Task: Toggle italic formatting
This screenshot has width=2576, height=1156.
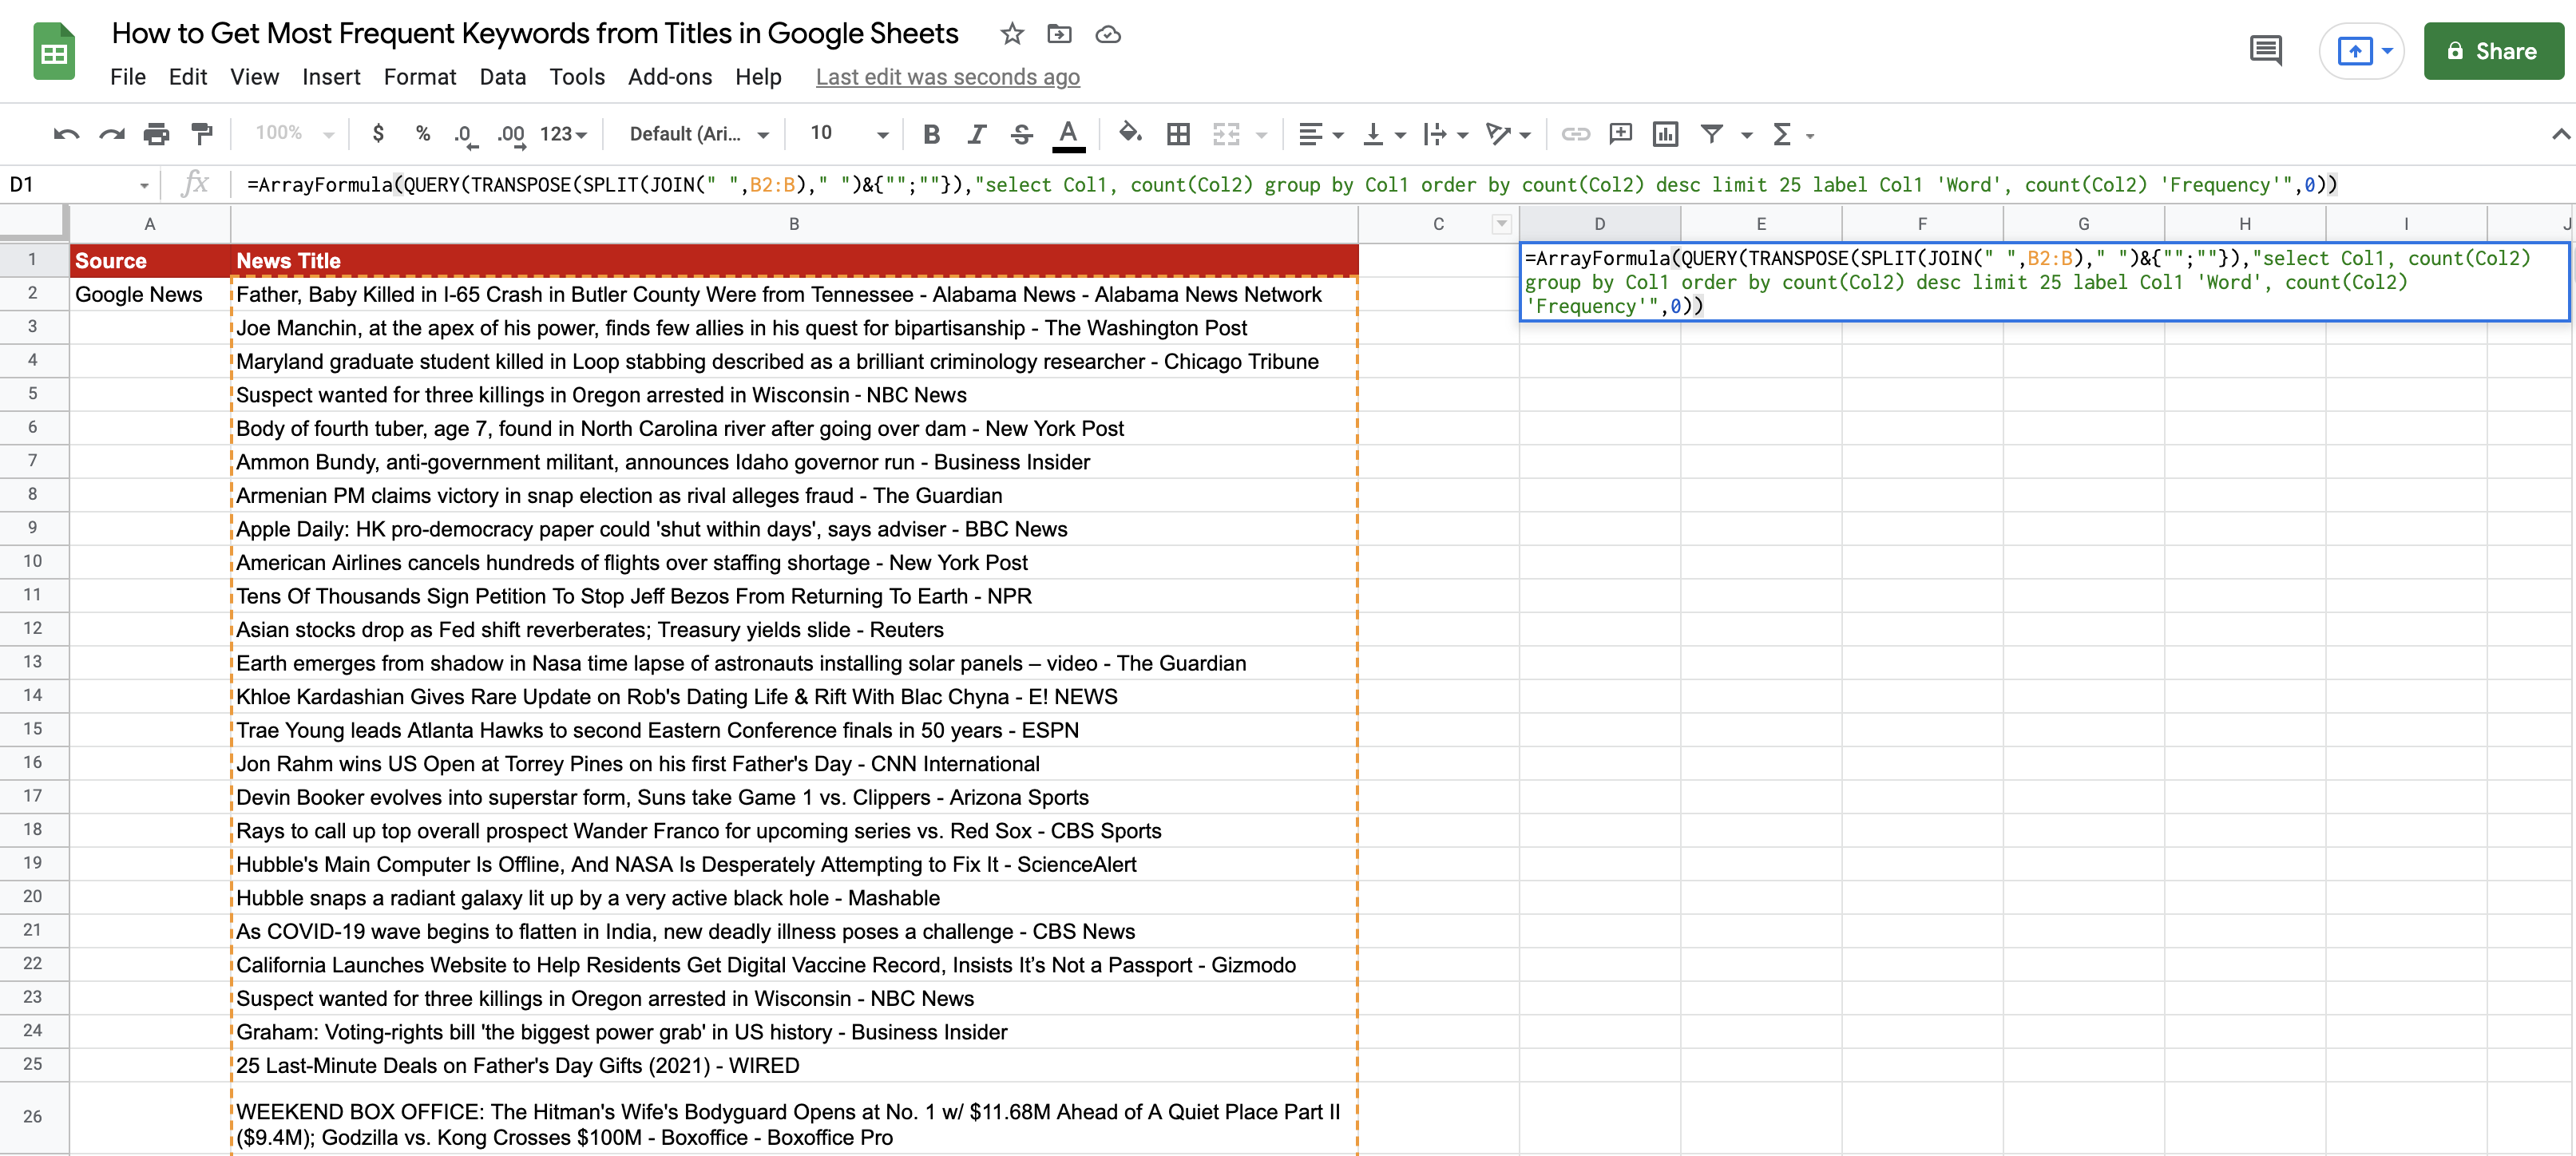Action: 976,134
